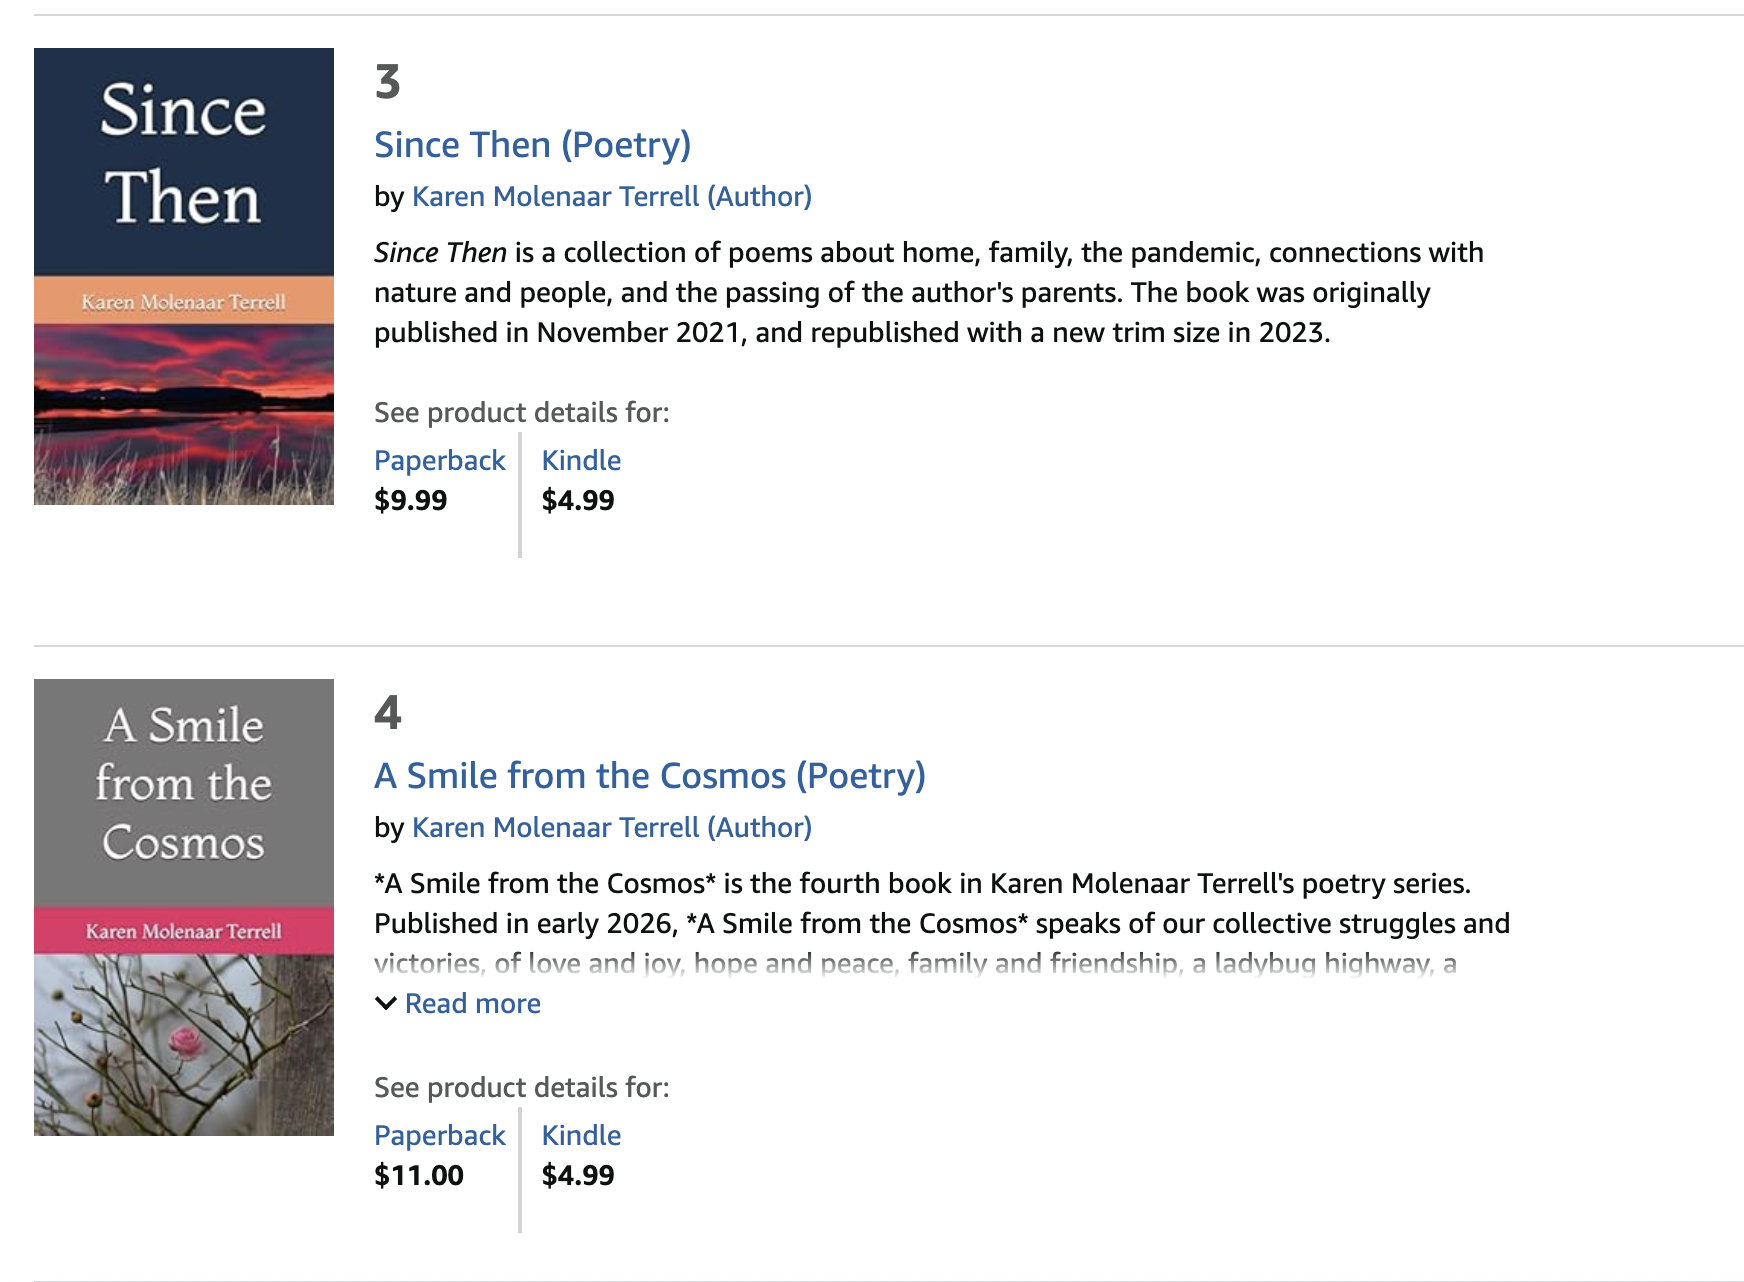Click the chevron arrow beside Read more
The width and height of the screenshot is (1744, 1282).
[386, 1003]
